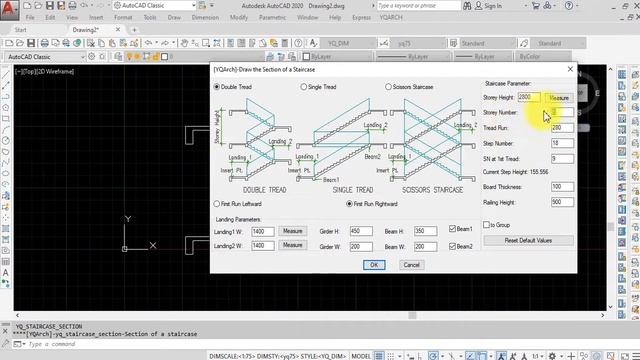Click the Girder H input field
Screen dimensions: 640x360
coord(361,231)
